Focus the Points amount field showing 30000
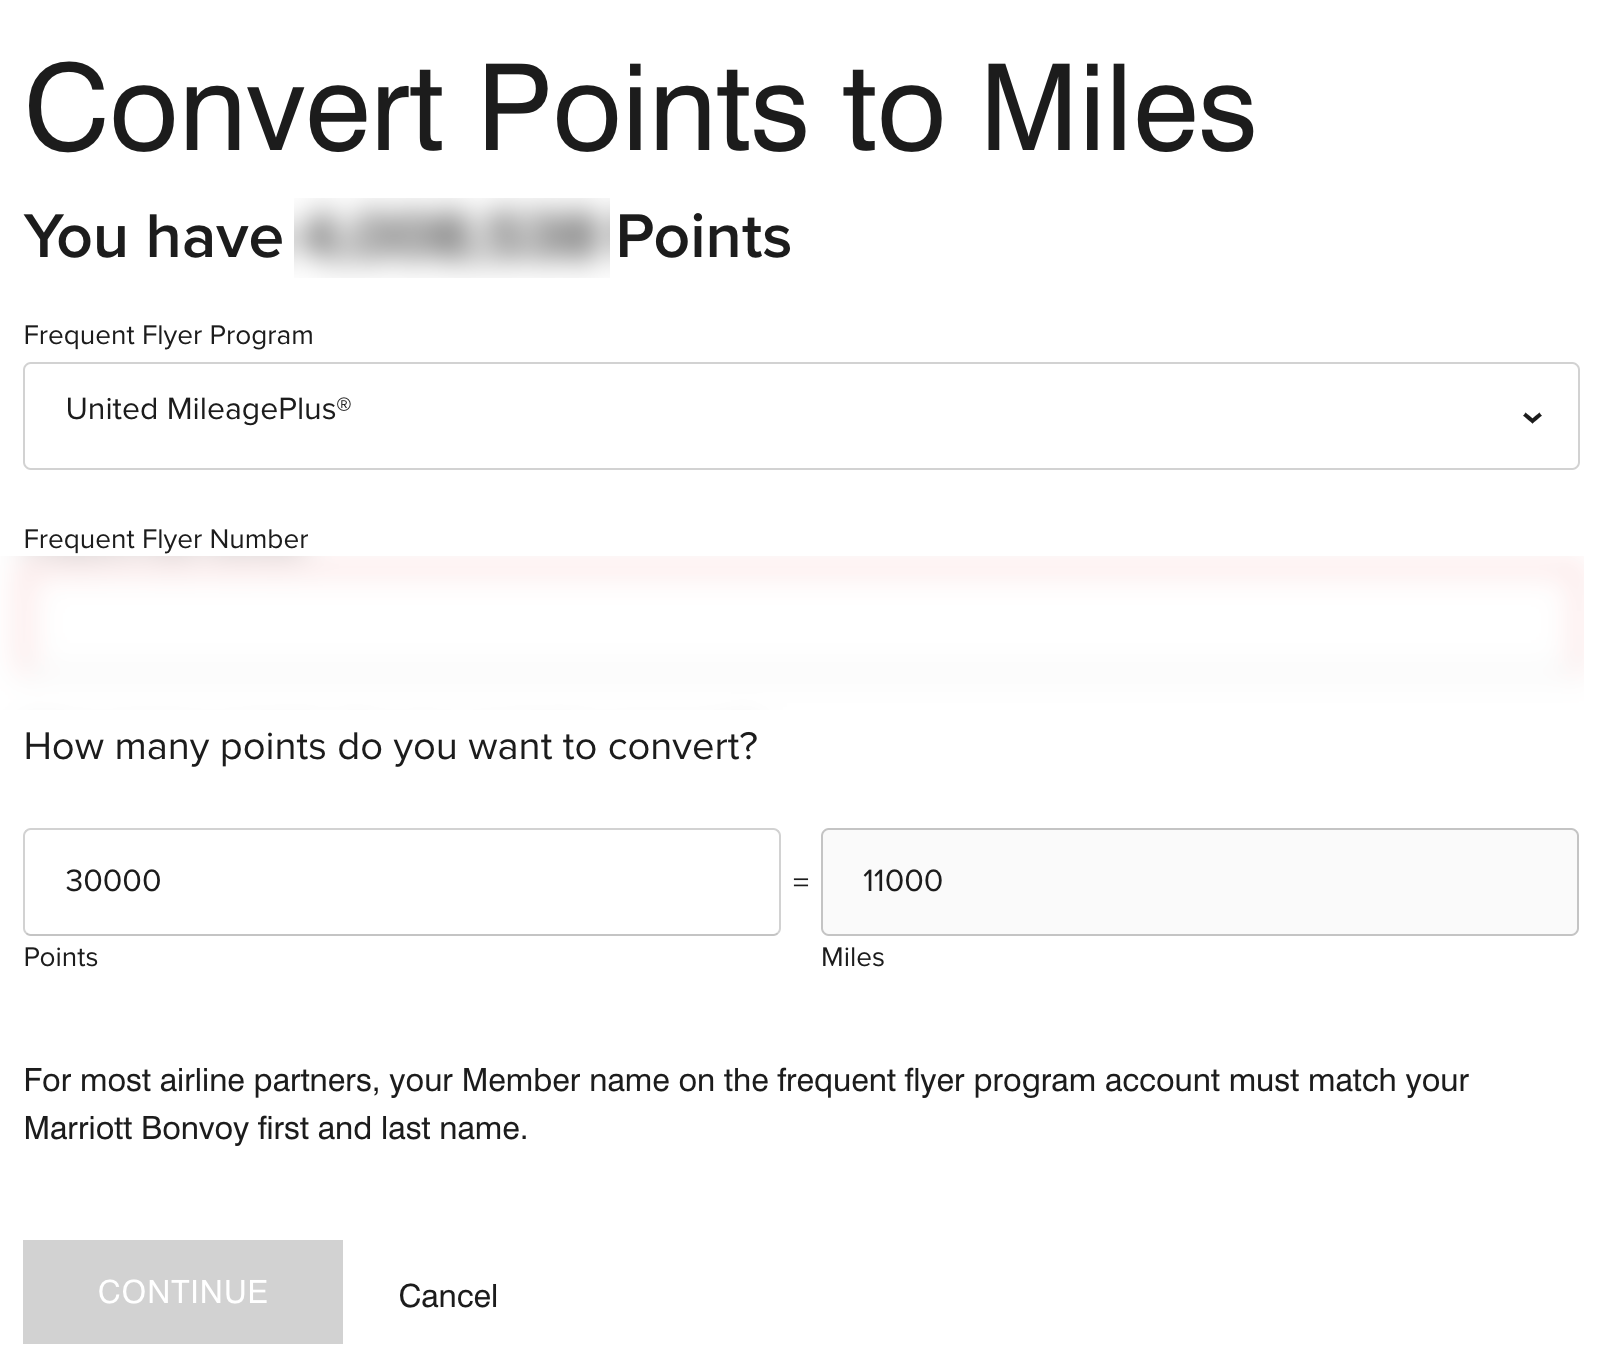 point(400,881)
